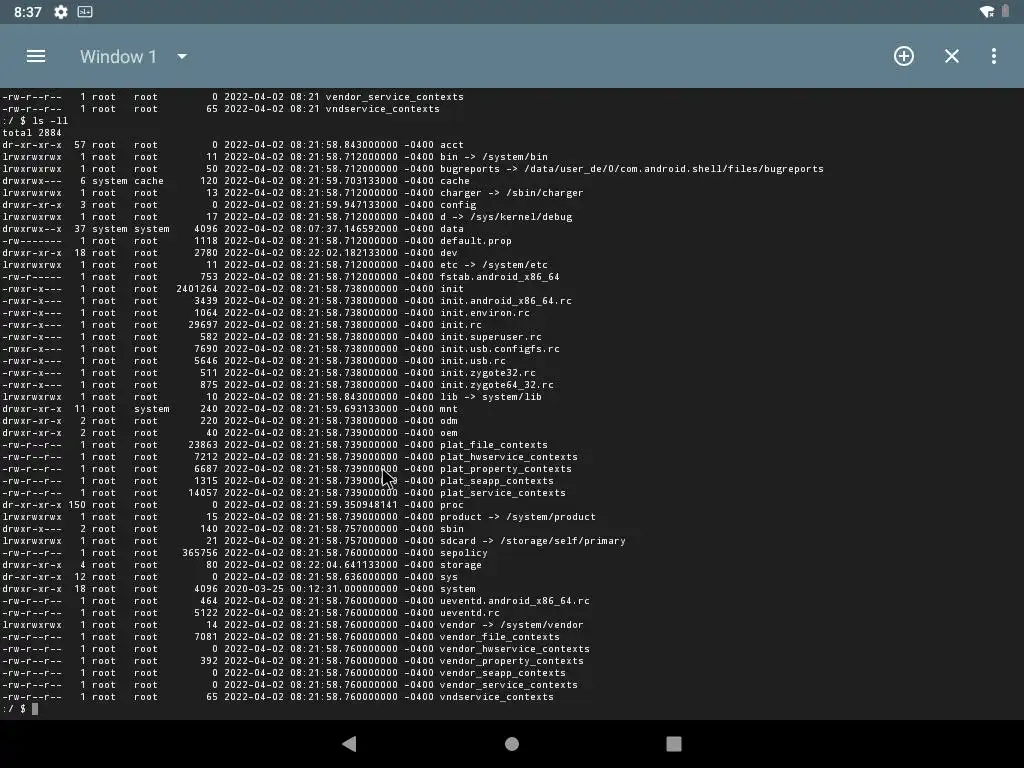The image size is (1024, 768).
Task: Click the 'odm' directory name
Action: click(449, 421)
